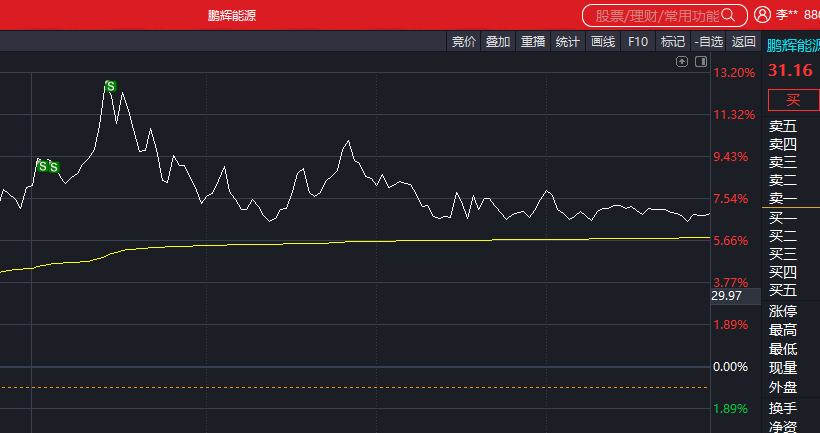This screenshot has height=433, width=820.
Task: Click the red 买 buy button
Action: [x=793, y=100]
